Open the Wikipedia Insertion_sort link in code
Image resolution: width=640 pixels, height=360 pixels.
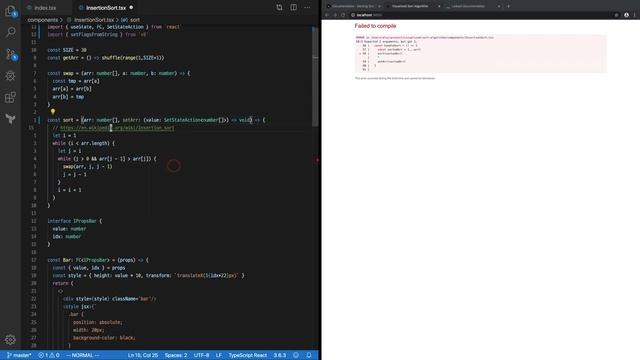click(x=117, y=128)
